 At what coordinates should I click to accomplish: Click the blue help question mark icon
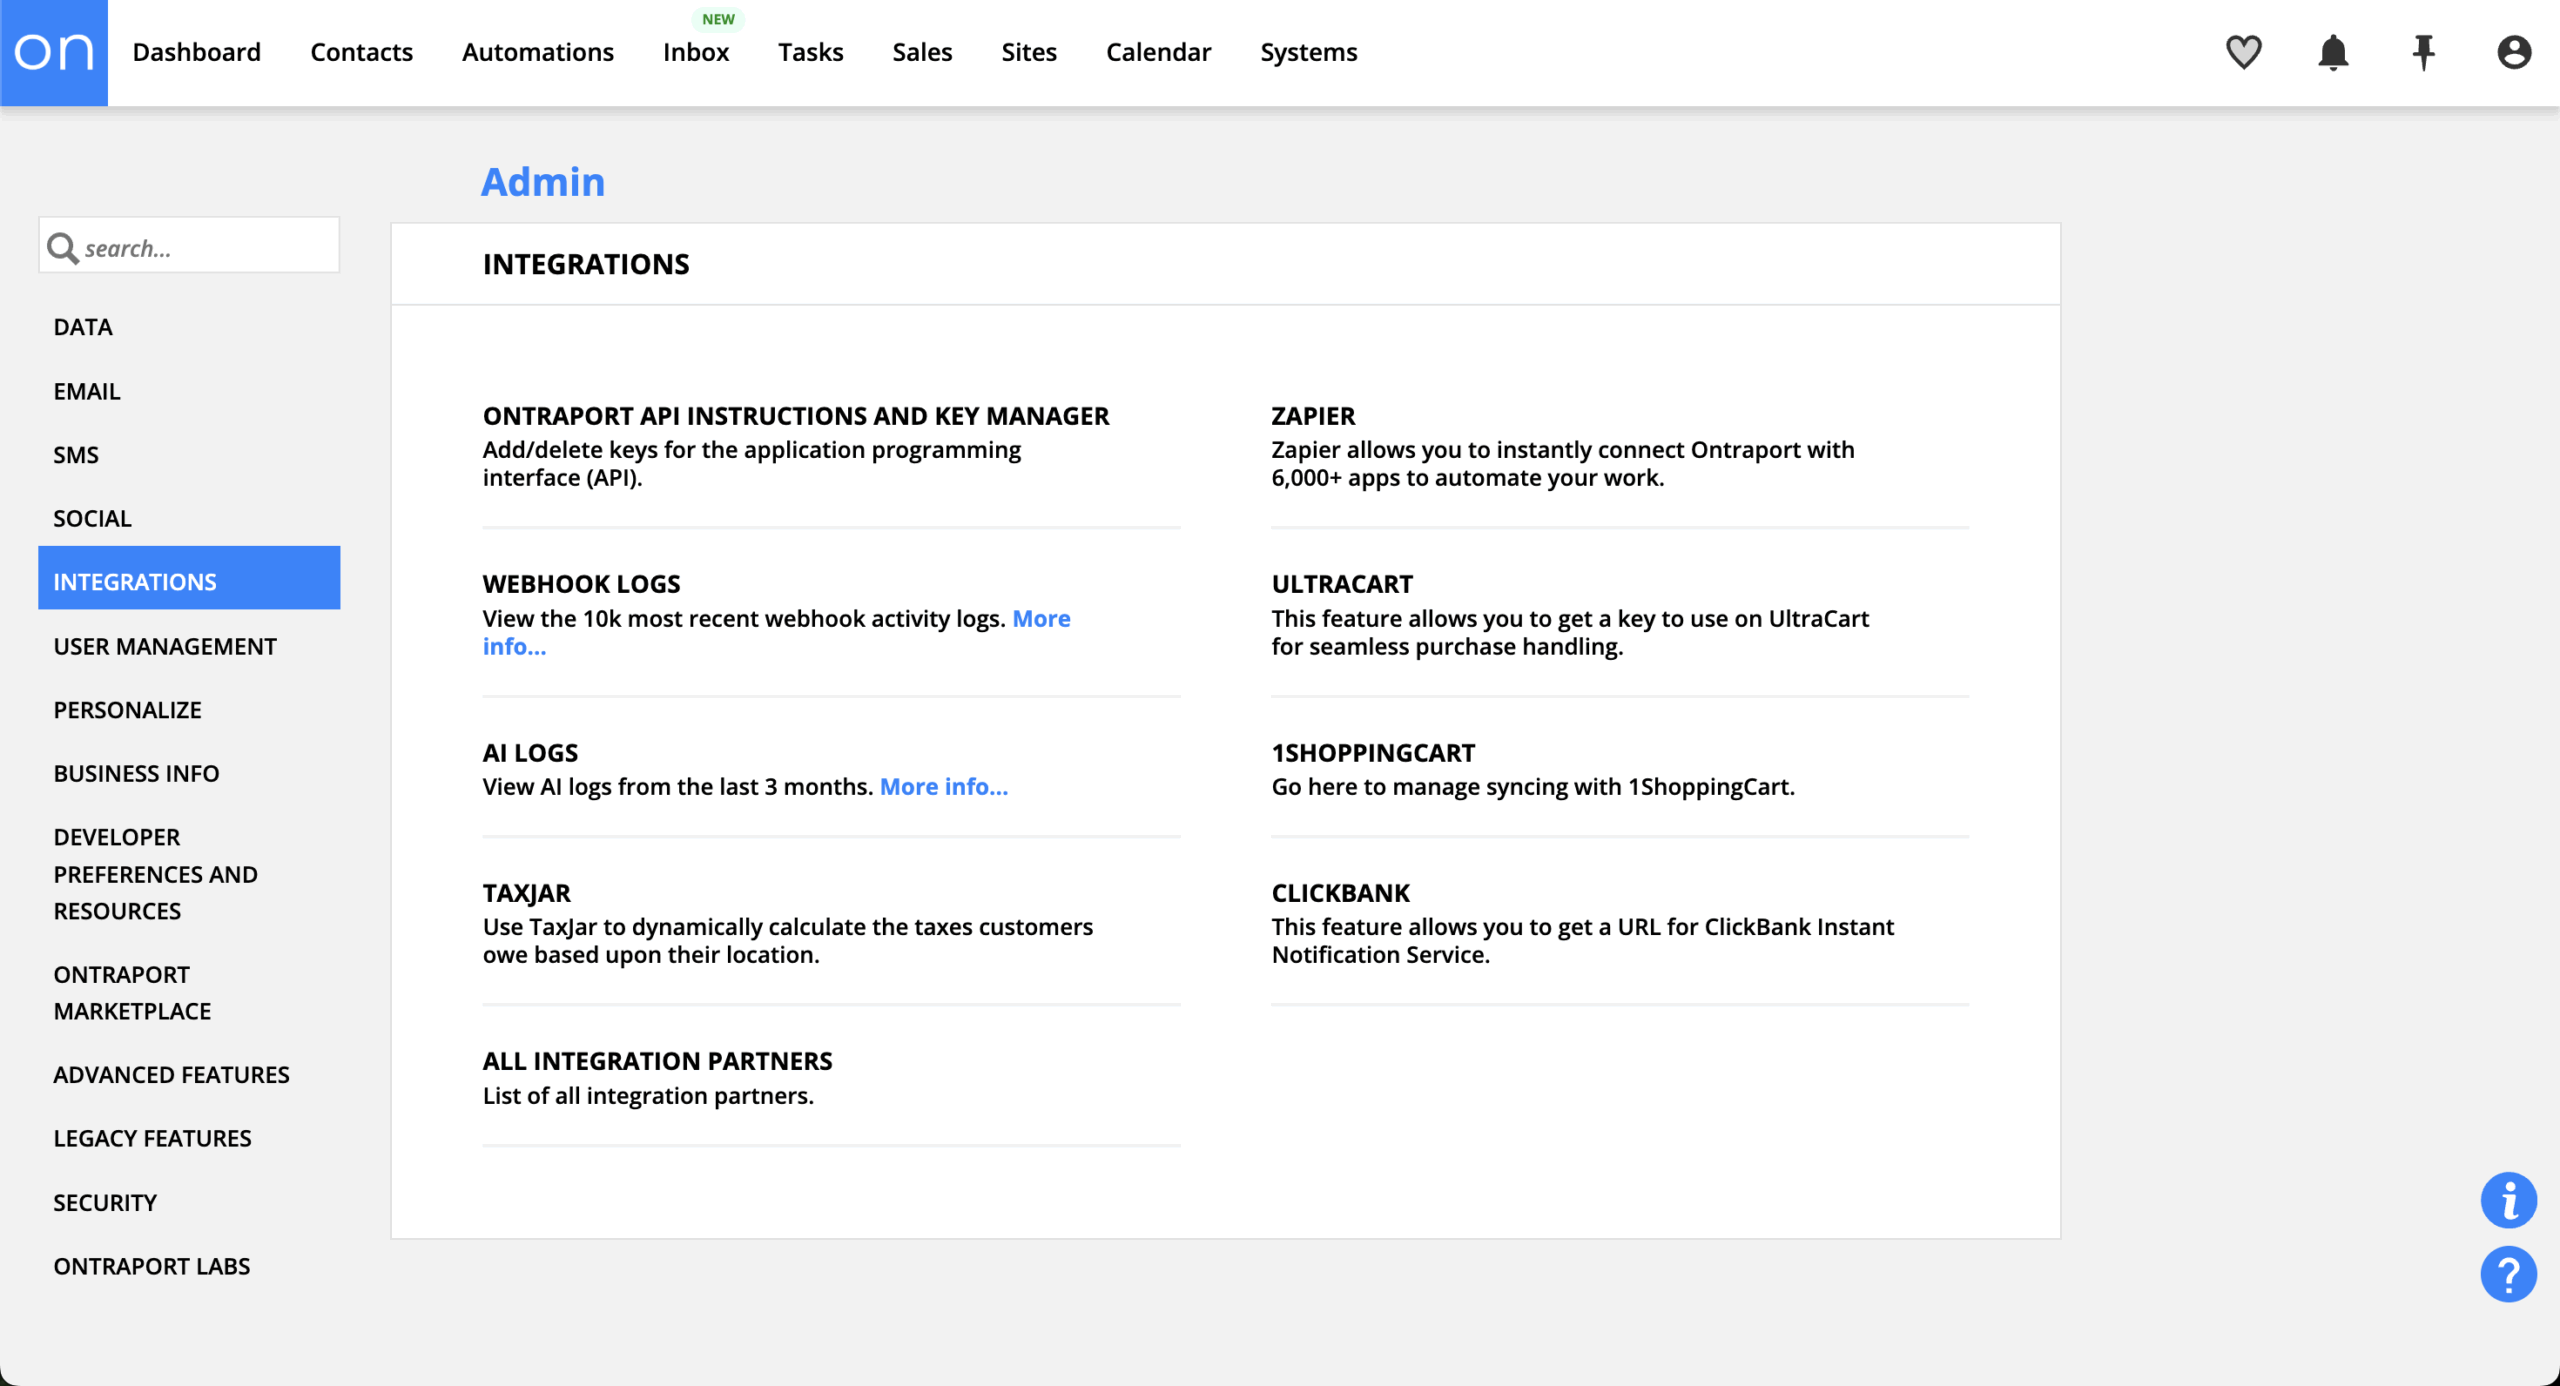[x=2508, y=1274]
